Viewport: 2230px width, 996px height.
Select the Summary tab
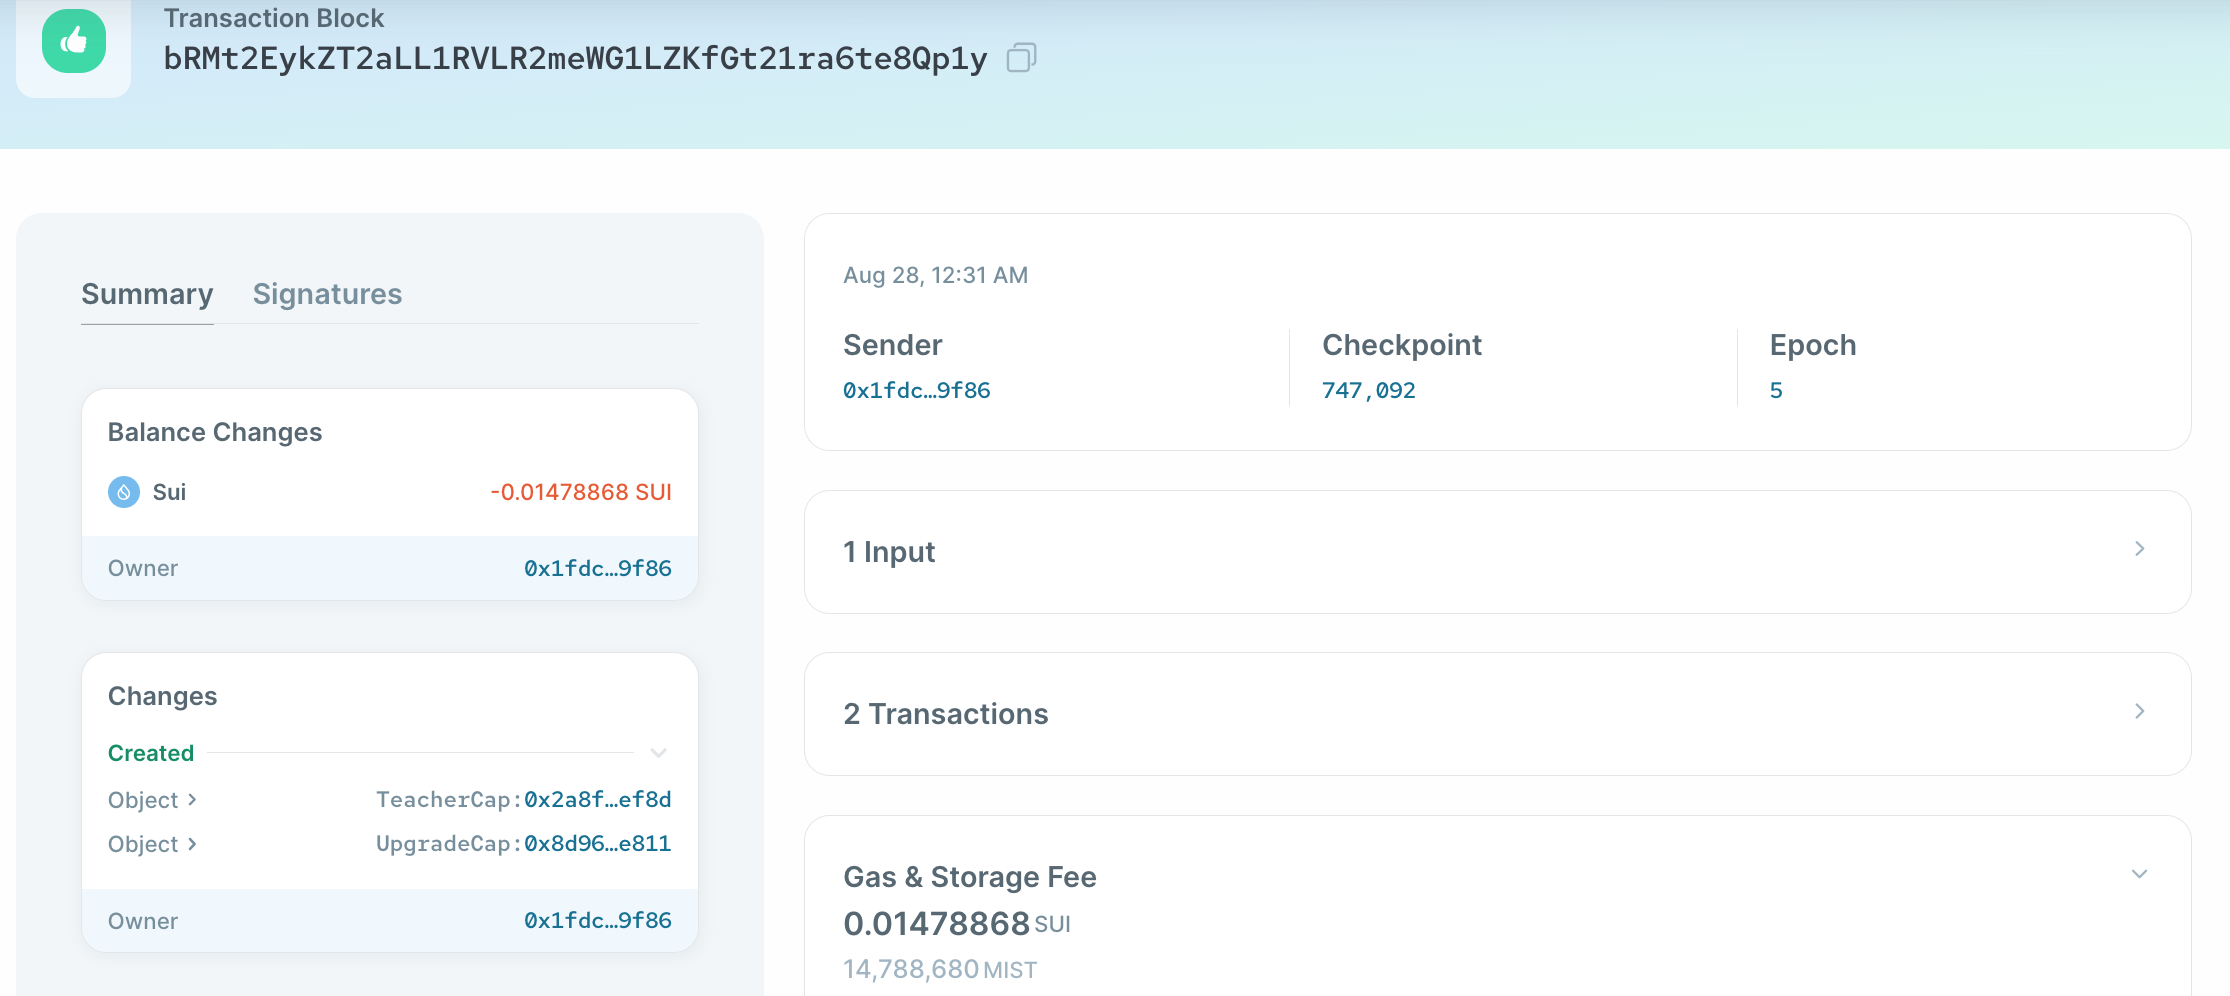(147, 294)
